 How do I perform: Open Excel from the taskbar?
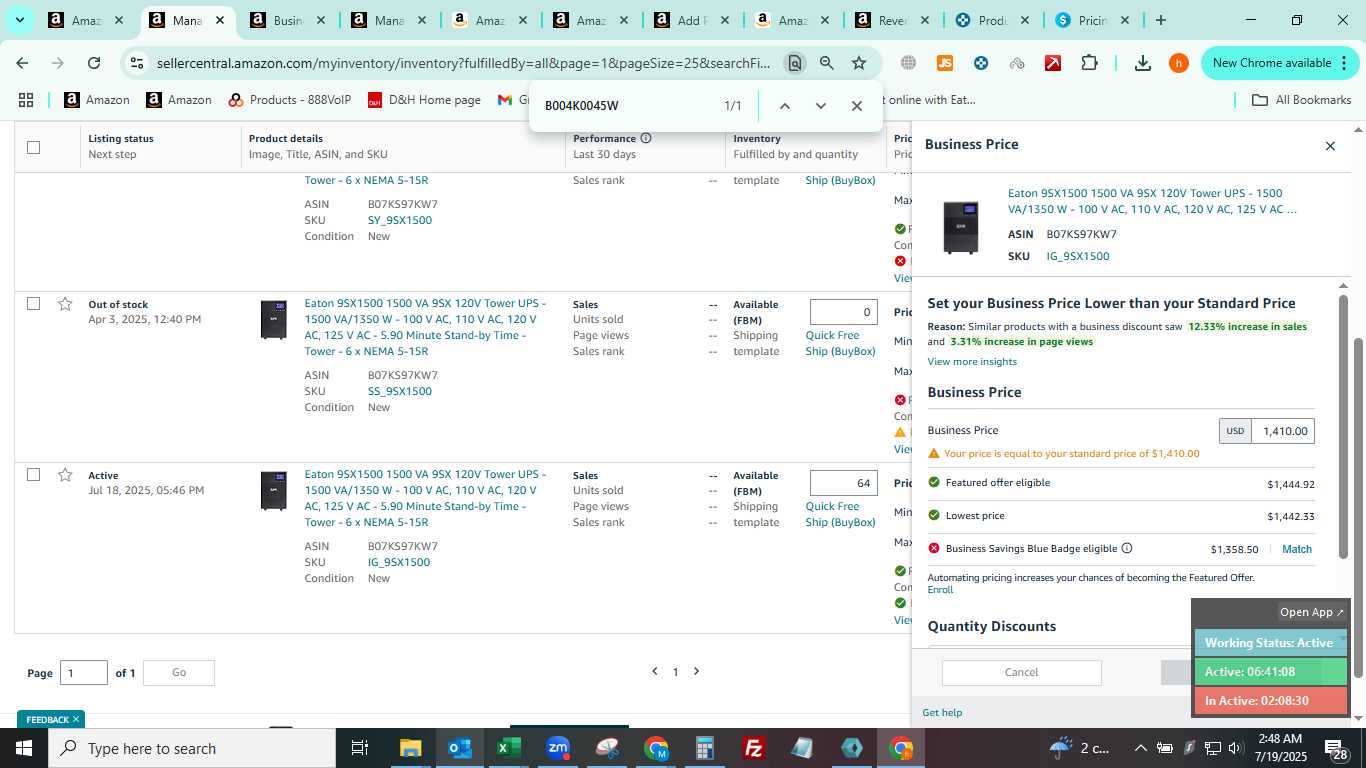[x=509, y=748]
